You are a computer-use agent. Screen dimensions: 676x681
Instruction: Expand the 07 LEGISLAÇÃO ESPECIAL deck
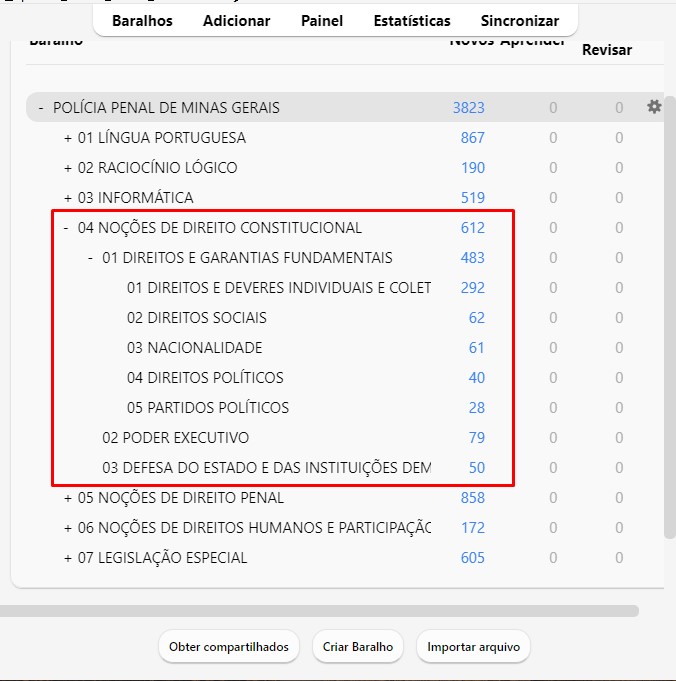coord(68,558)
